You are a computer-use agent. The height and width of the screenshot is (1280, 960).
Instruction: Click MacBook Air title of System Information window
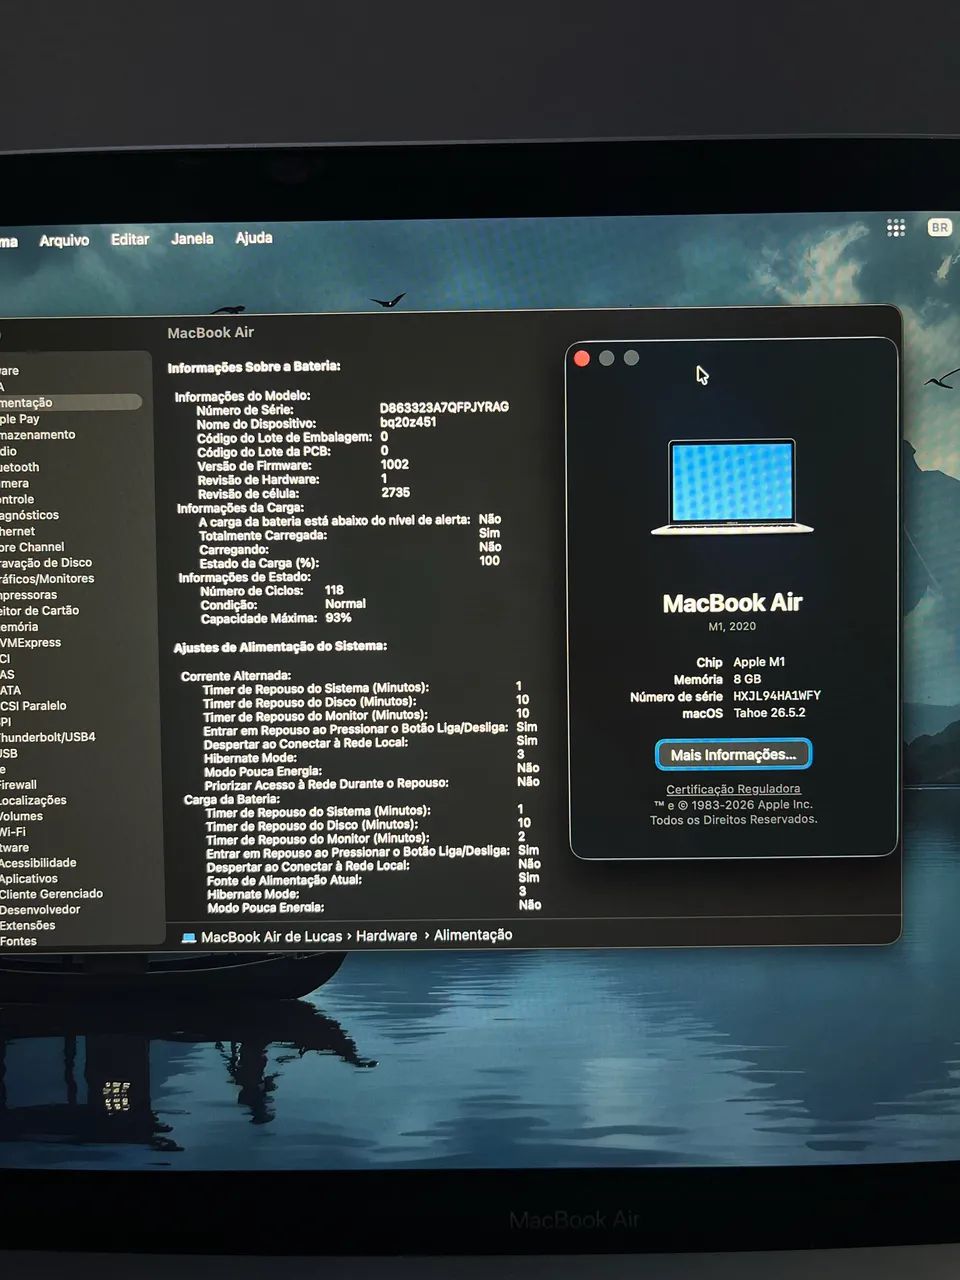point(210,333)
